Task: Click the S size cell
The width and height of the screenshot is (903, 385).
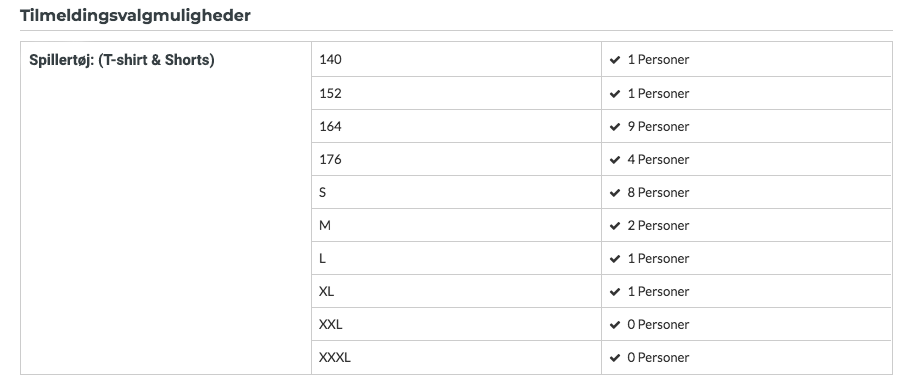Action: point(456,193)
